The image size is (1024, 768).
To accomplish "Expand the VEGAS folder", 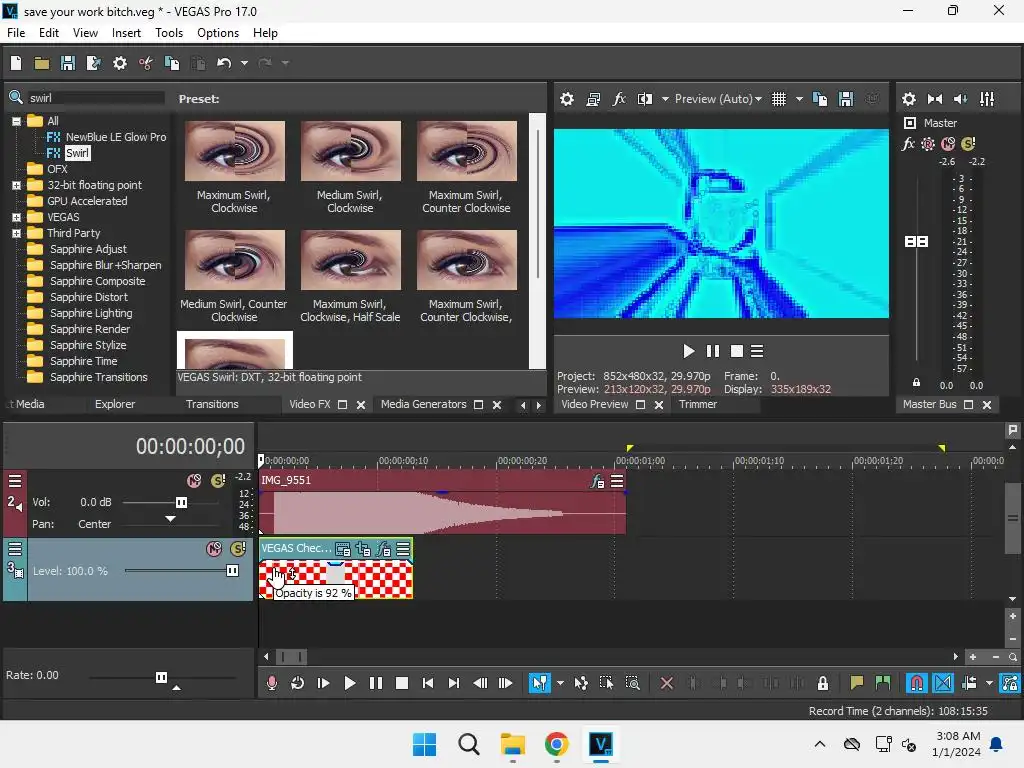I will click(16, 217).
